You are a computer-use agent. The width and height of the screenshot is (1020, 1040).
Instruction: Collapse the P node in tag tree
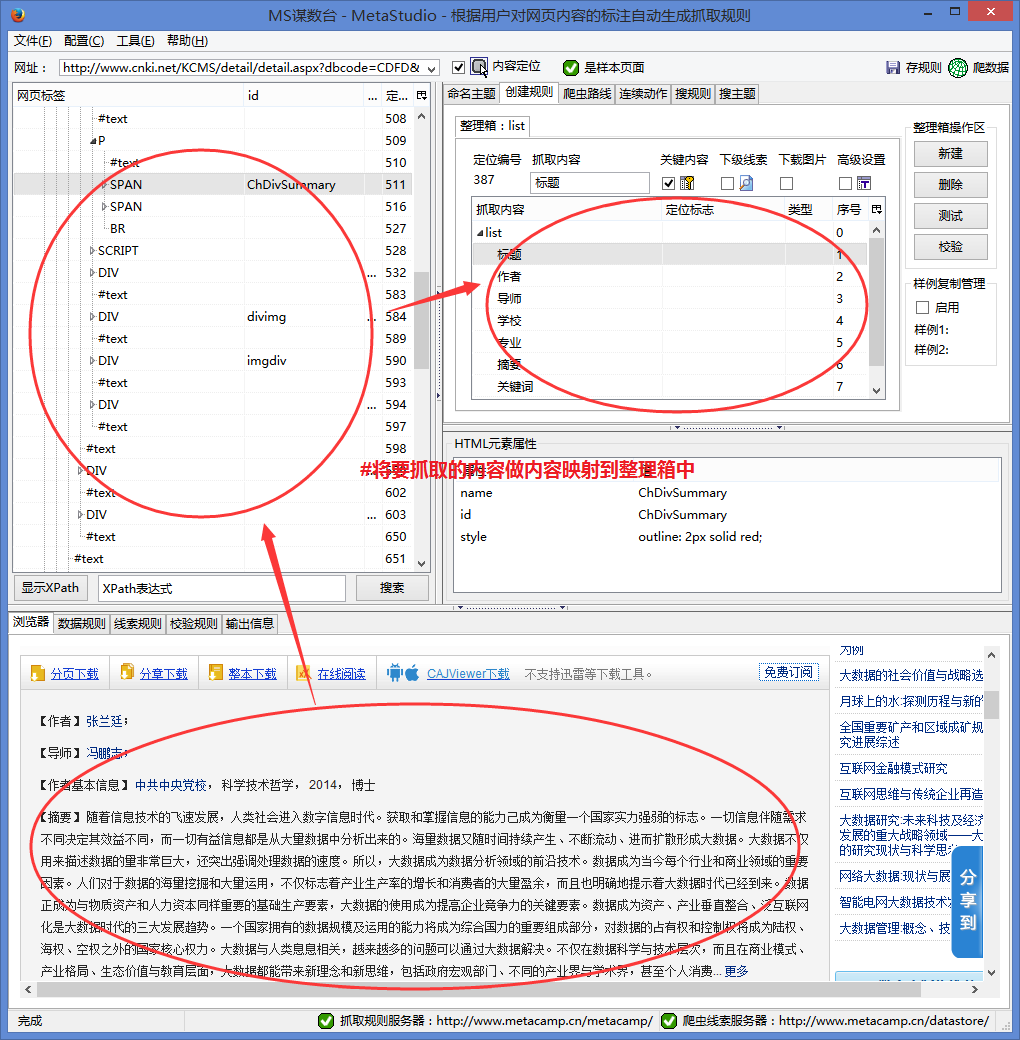click(93, 141)
